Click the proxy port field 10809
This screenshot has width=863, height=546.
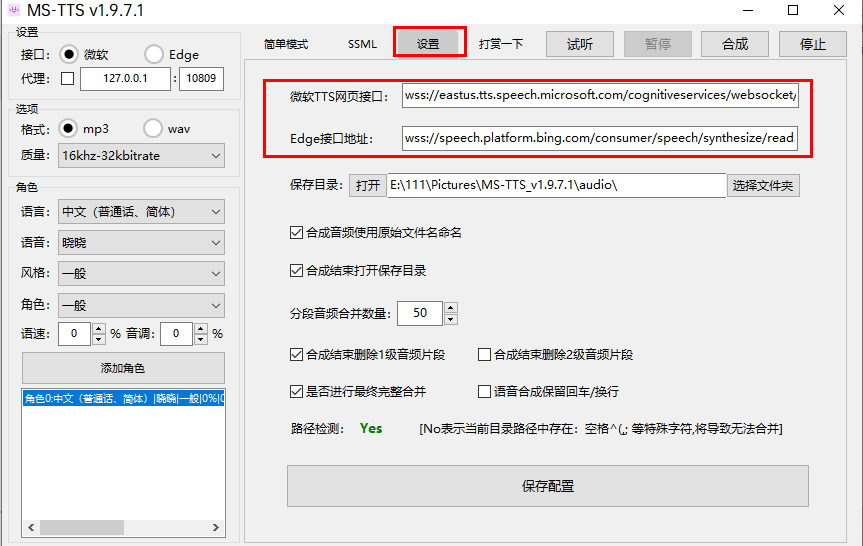[x=201, y=79]
